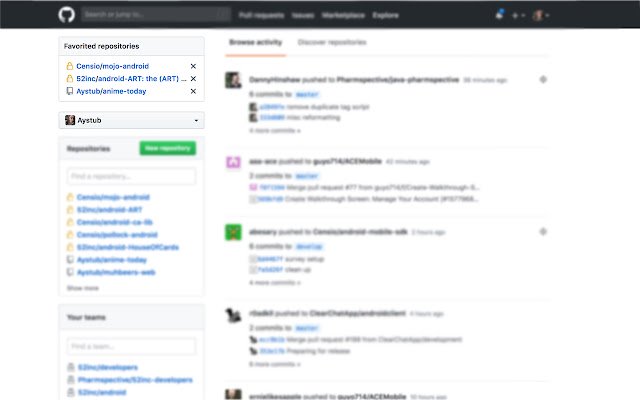The height and width of the screenshot is (400, 640).
Task: Focus the Find a team input
Action: (131, 346)
